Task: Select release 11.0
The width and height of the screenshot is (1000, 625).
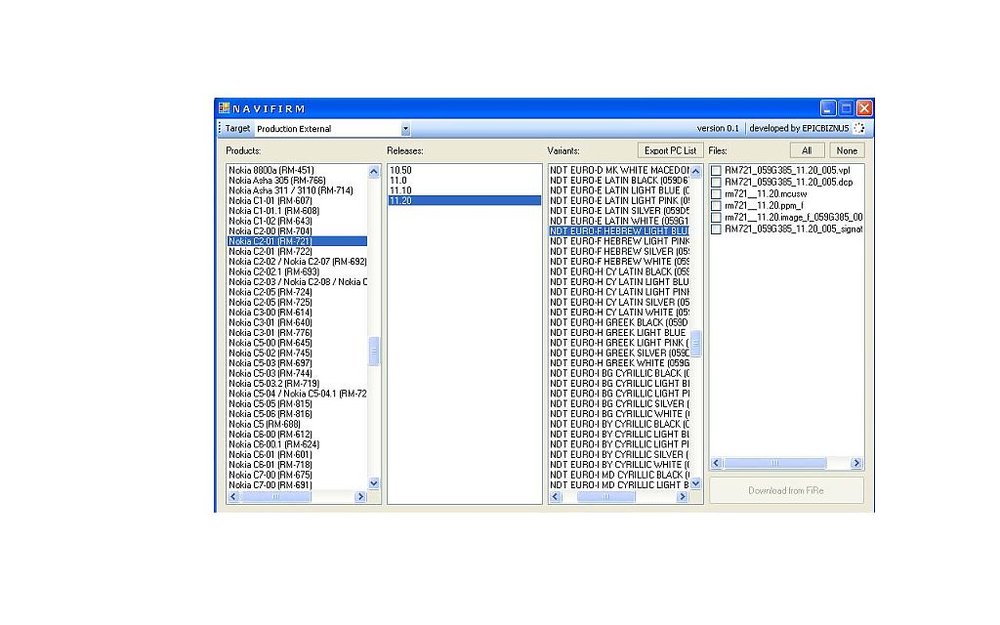Action: [x=464, y=180]
